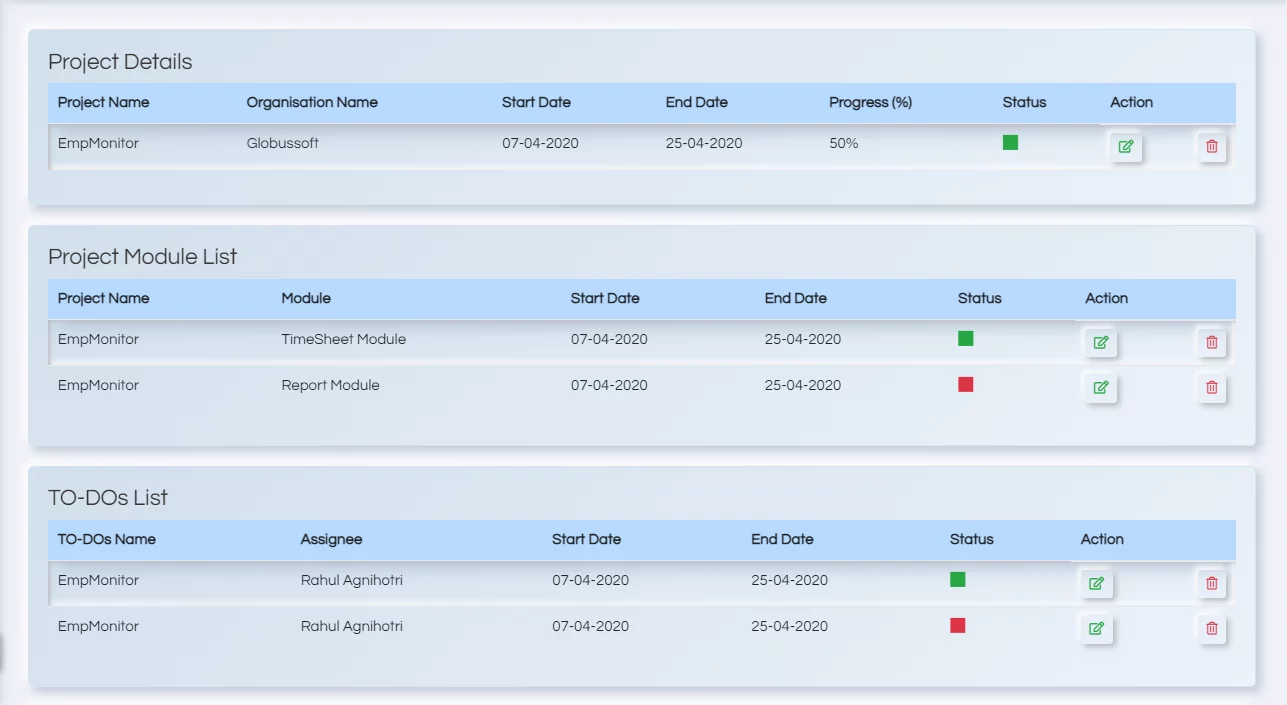Delete the Report Module row

coord(1212,388)
